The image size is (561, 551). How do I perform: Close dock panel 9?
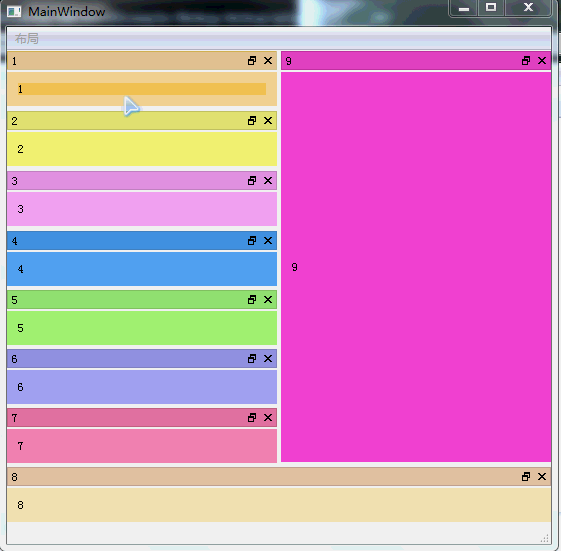click(542, 61)
